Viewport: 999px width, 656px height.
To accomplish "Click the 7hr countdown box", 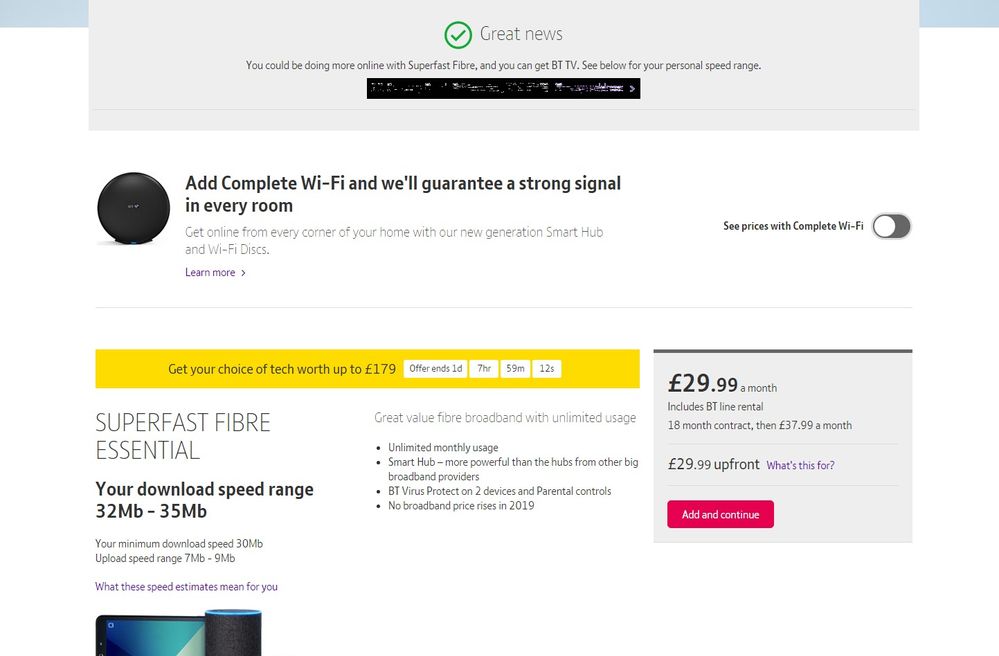I will (x=484, y=369).
